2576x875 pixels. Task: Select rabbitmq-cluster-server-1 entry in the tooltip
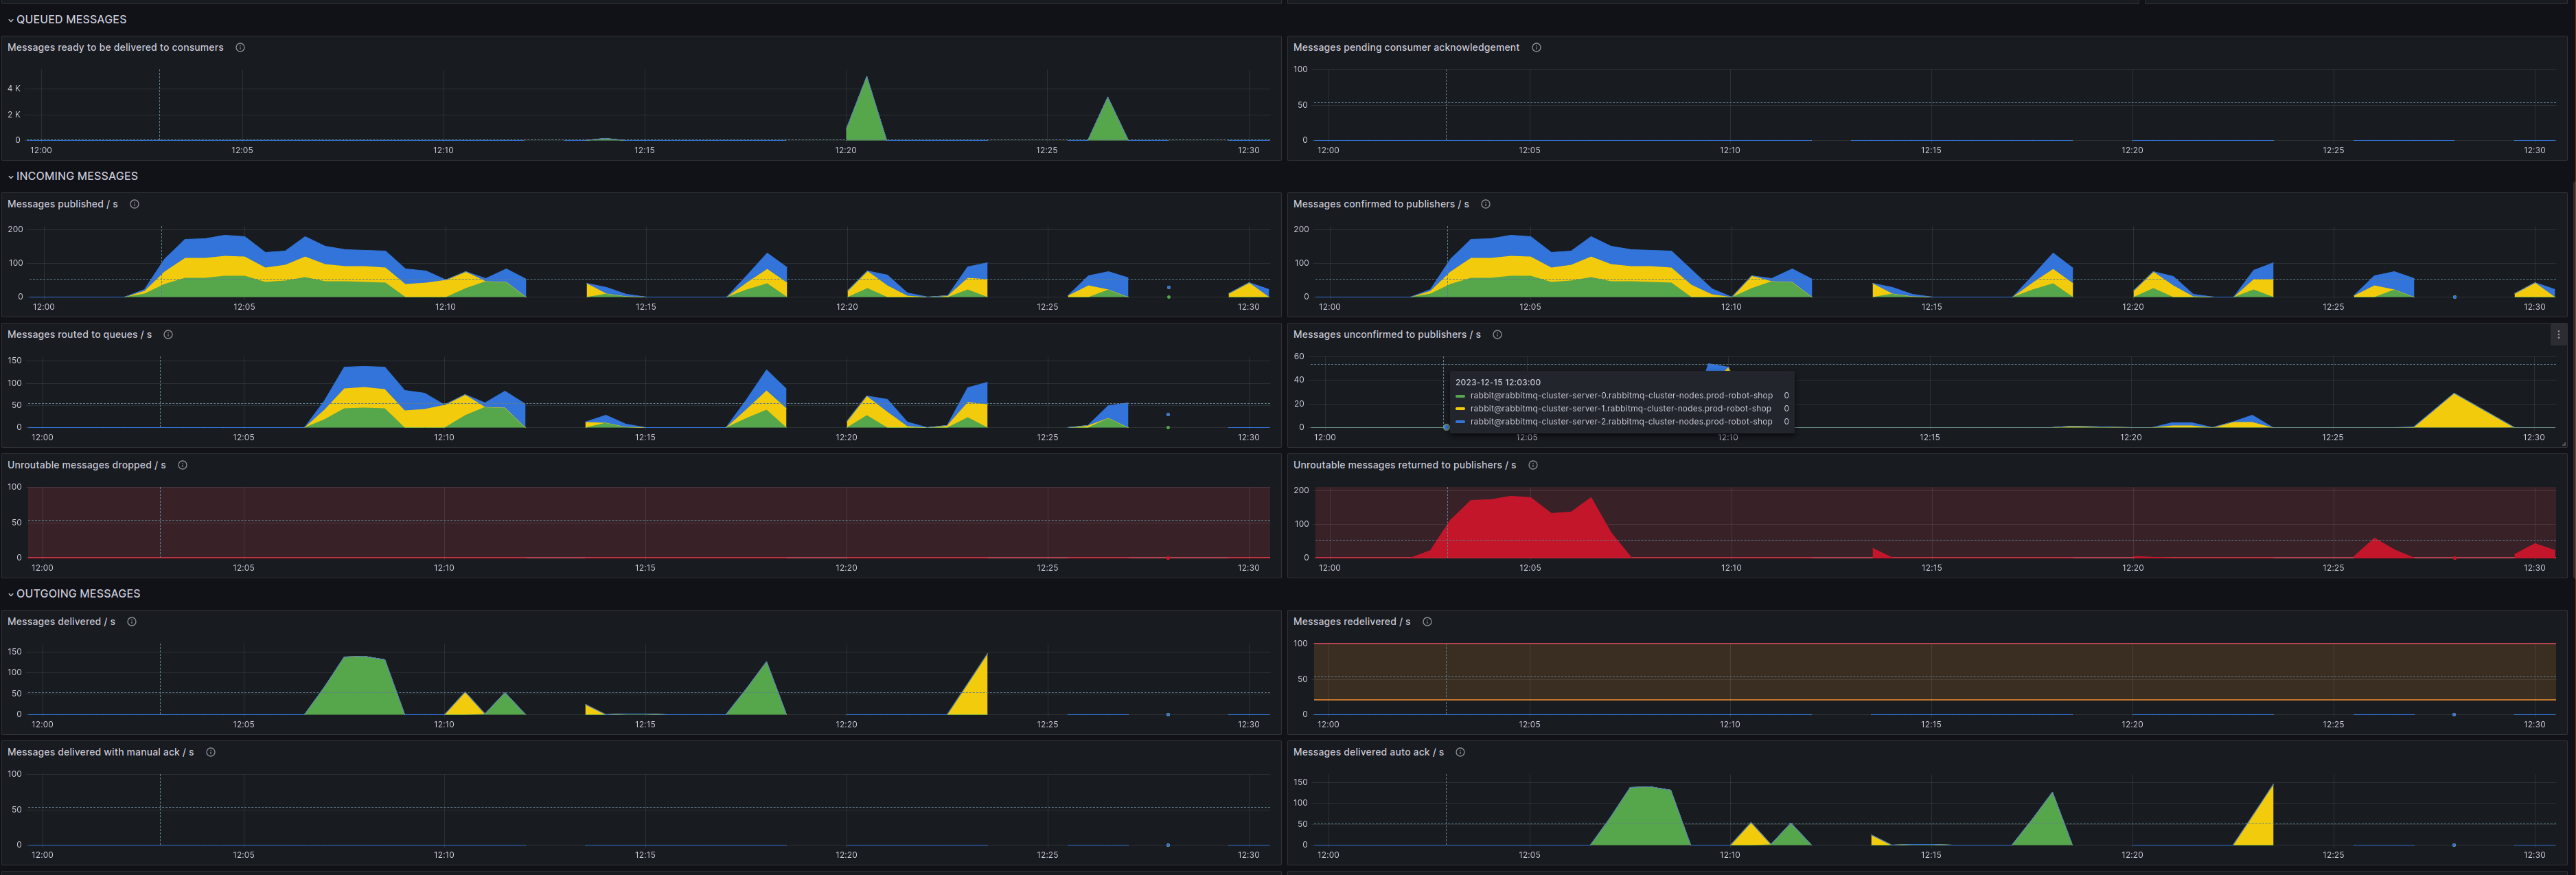pyautogui.click(x=1620, y=409)
